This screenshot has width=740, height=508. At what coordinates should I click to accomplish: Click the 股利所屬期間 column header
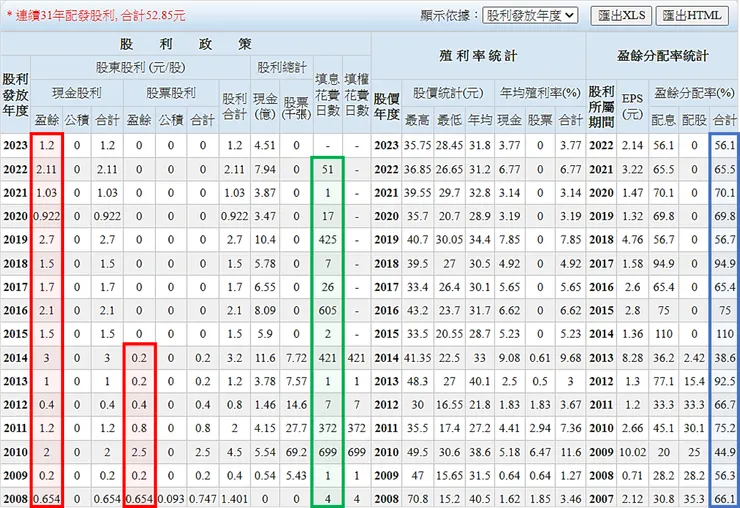tap(601, 107)
